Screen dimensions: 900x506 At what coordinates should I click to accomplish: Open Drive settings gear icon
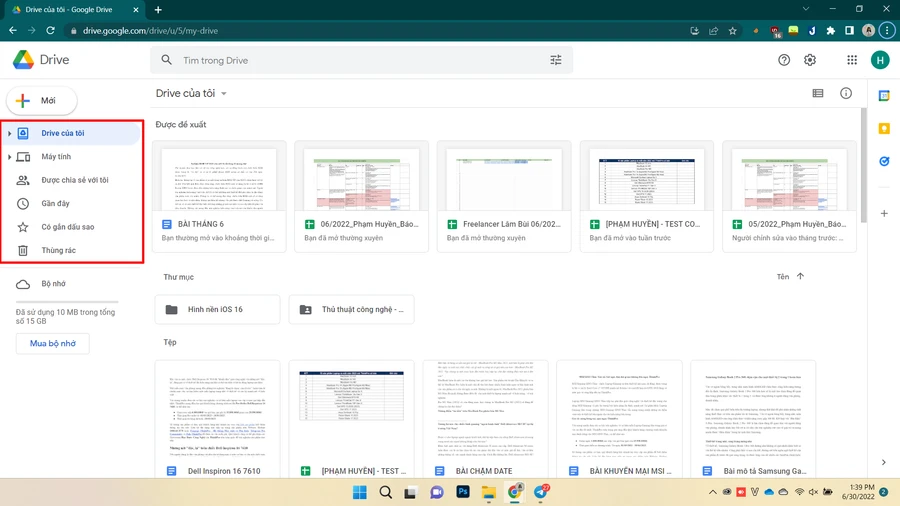810,60
